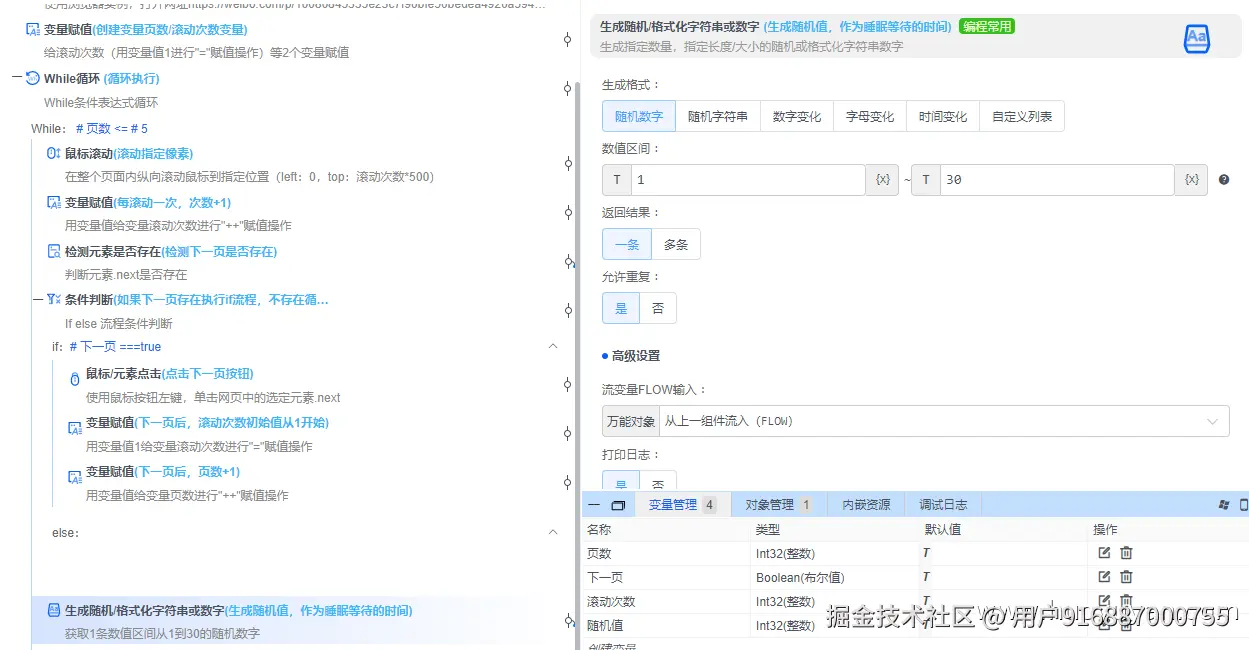Delete the 下一页 variable with trash icon
The image size is (1249, 650).
(x=1126, y=577)
